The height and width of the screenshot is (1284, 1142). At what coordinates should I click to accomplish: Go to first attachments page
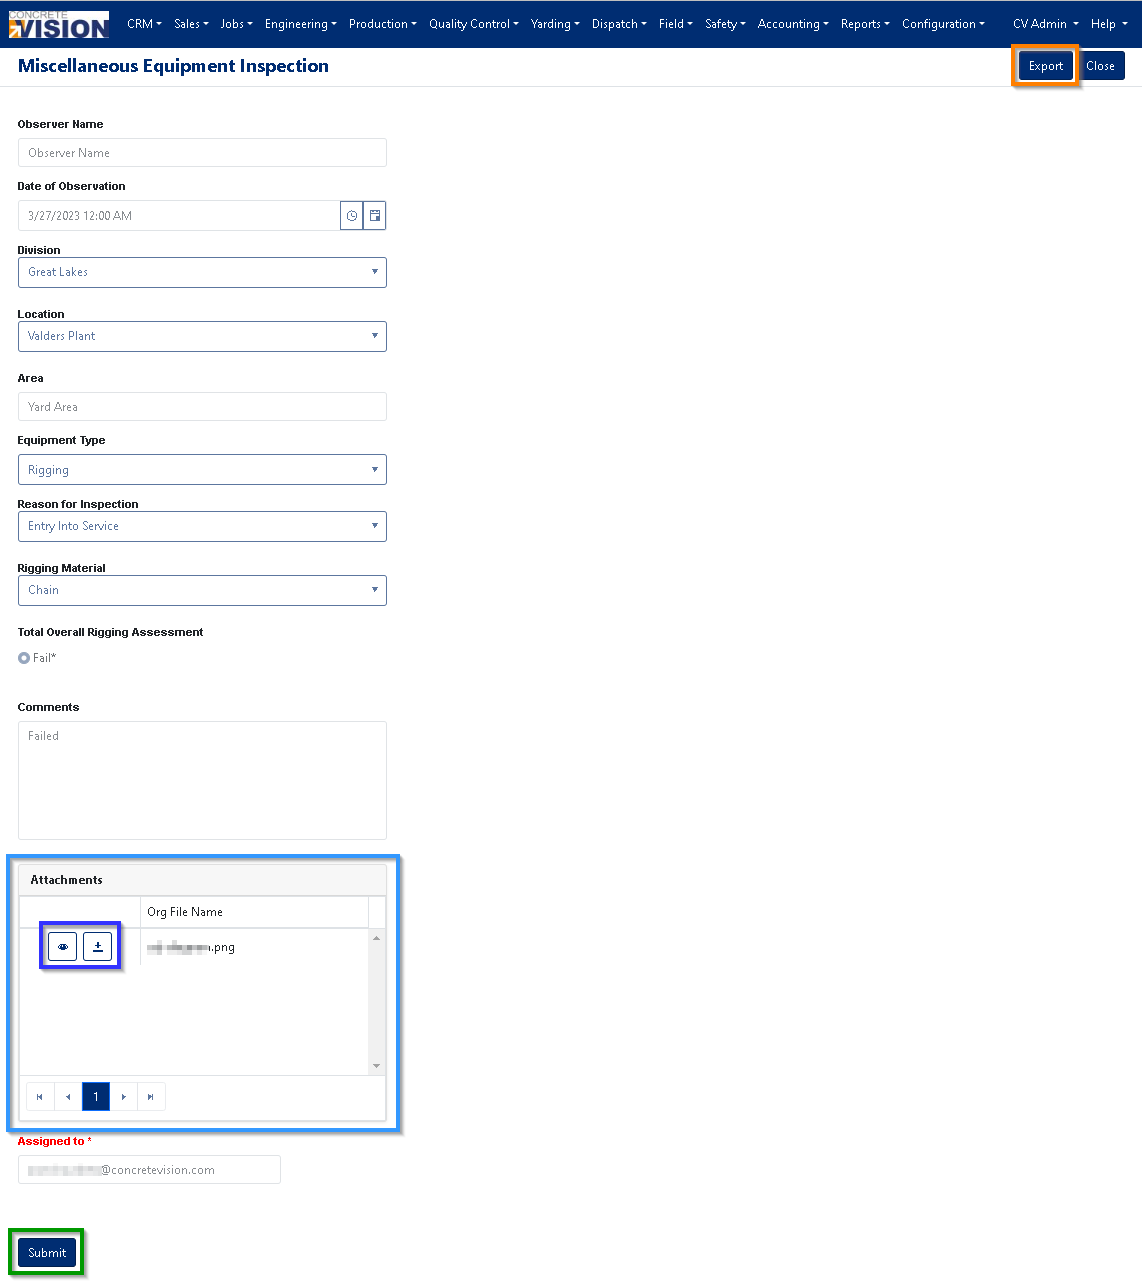click(40, 1097)
